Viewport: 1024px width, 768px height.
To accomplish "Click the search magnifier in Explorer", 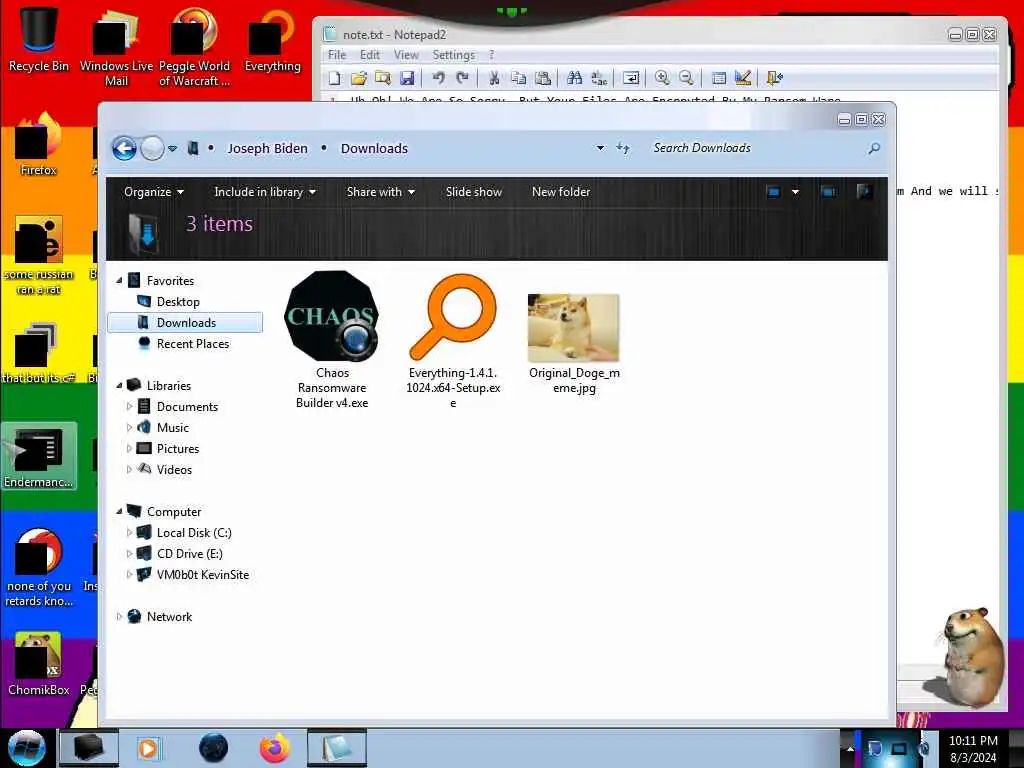I will click(x=874, y=148).
